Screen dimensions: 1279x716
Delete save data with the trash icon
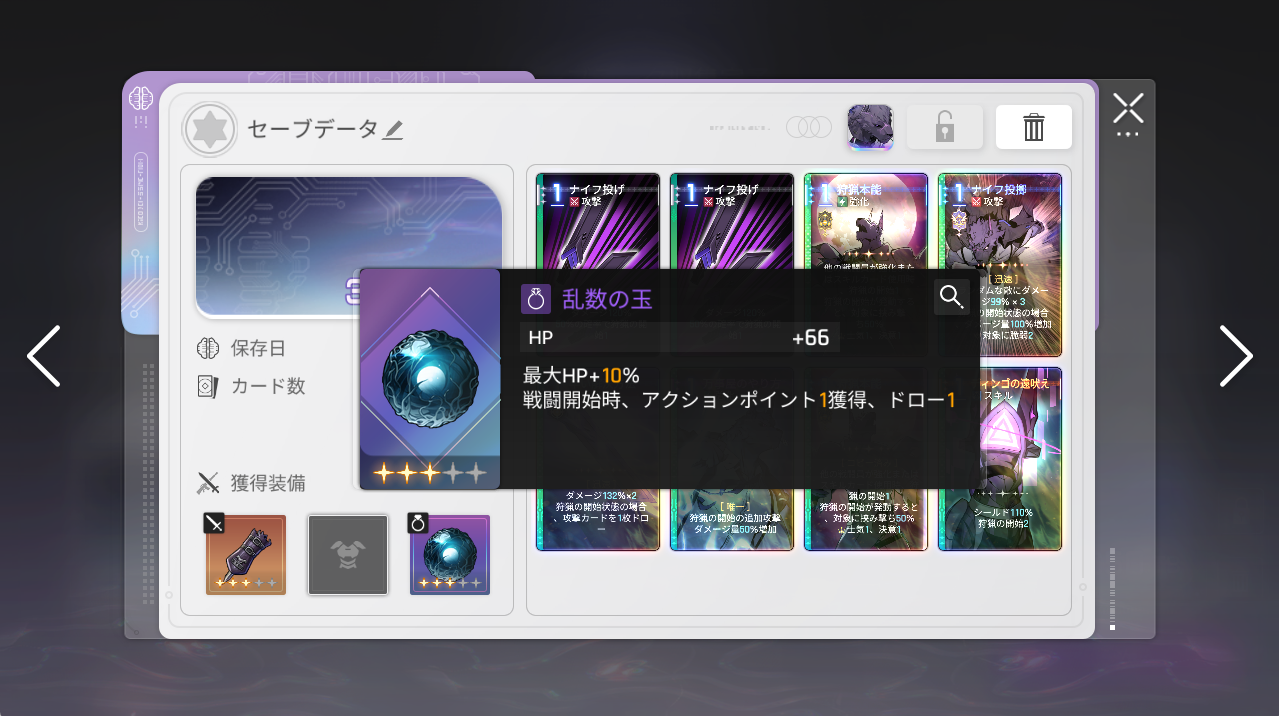1033,127
